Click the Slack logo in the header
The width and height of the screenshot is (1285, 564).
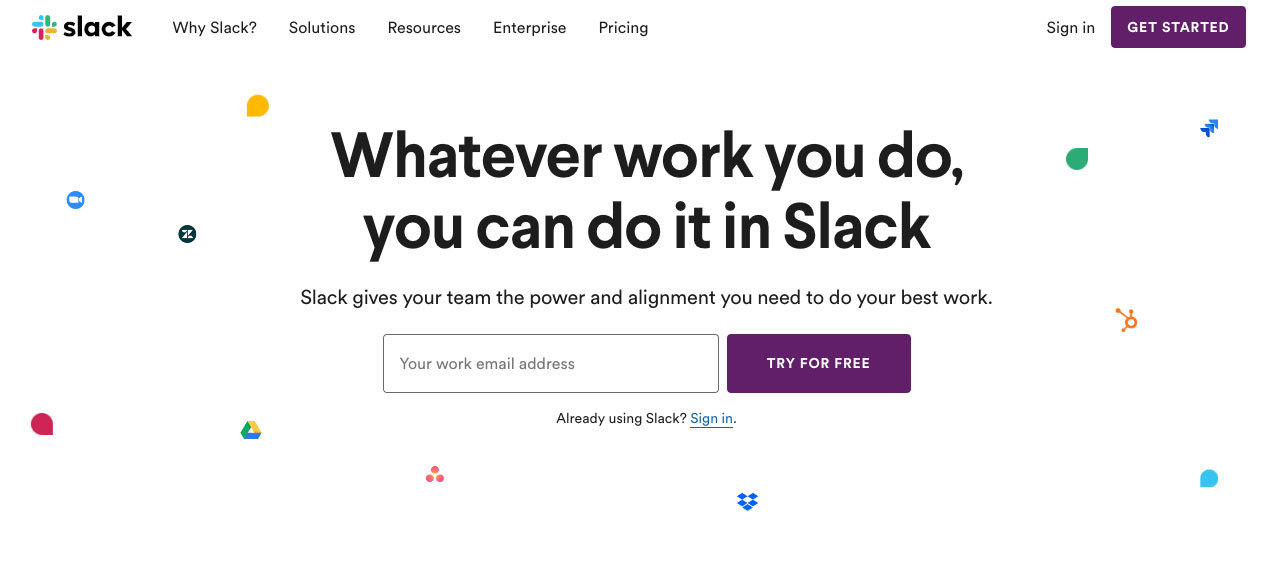coord(82,27)
